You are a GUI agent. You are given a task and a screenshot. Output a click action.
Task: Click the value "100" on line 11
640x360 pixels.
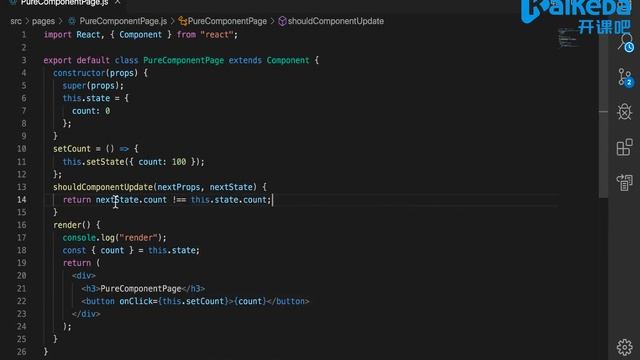tap(179, 162)
